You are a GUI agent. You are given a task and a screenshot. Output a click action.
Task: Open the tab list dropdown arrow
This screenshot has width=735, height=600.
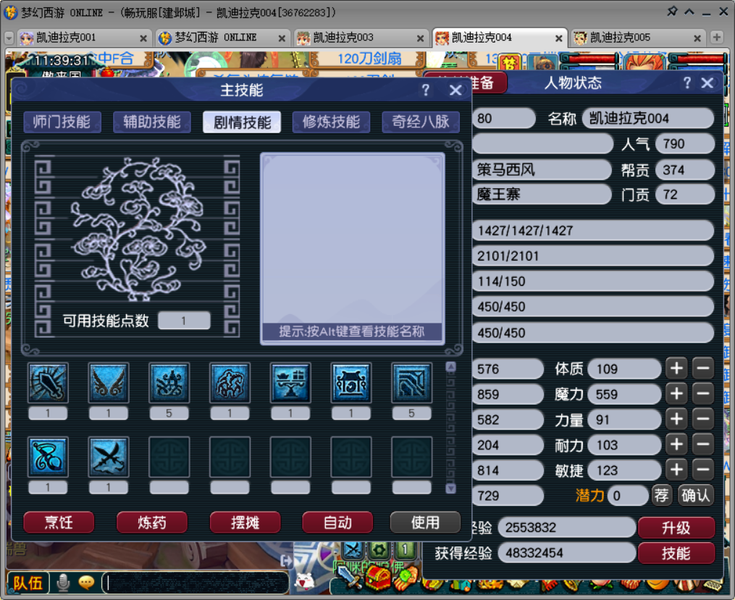9,38
